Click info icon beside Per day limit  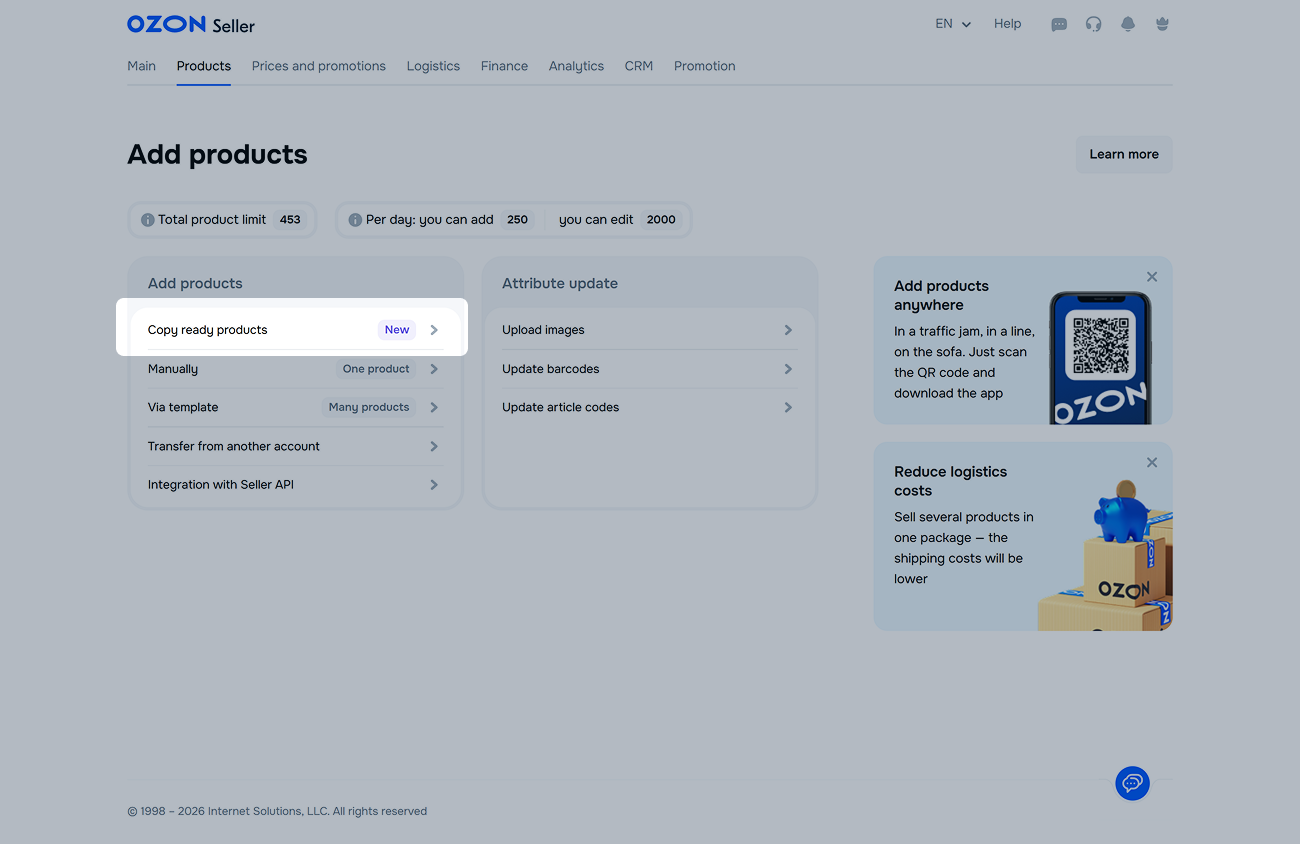(x=355, y=220)
